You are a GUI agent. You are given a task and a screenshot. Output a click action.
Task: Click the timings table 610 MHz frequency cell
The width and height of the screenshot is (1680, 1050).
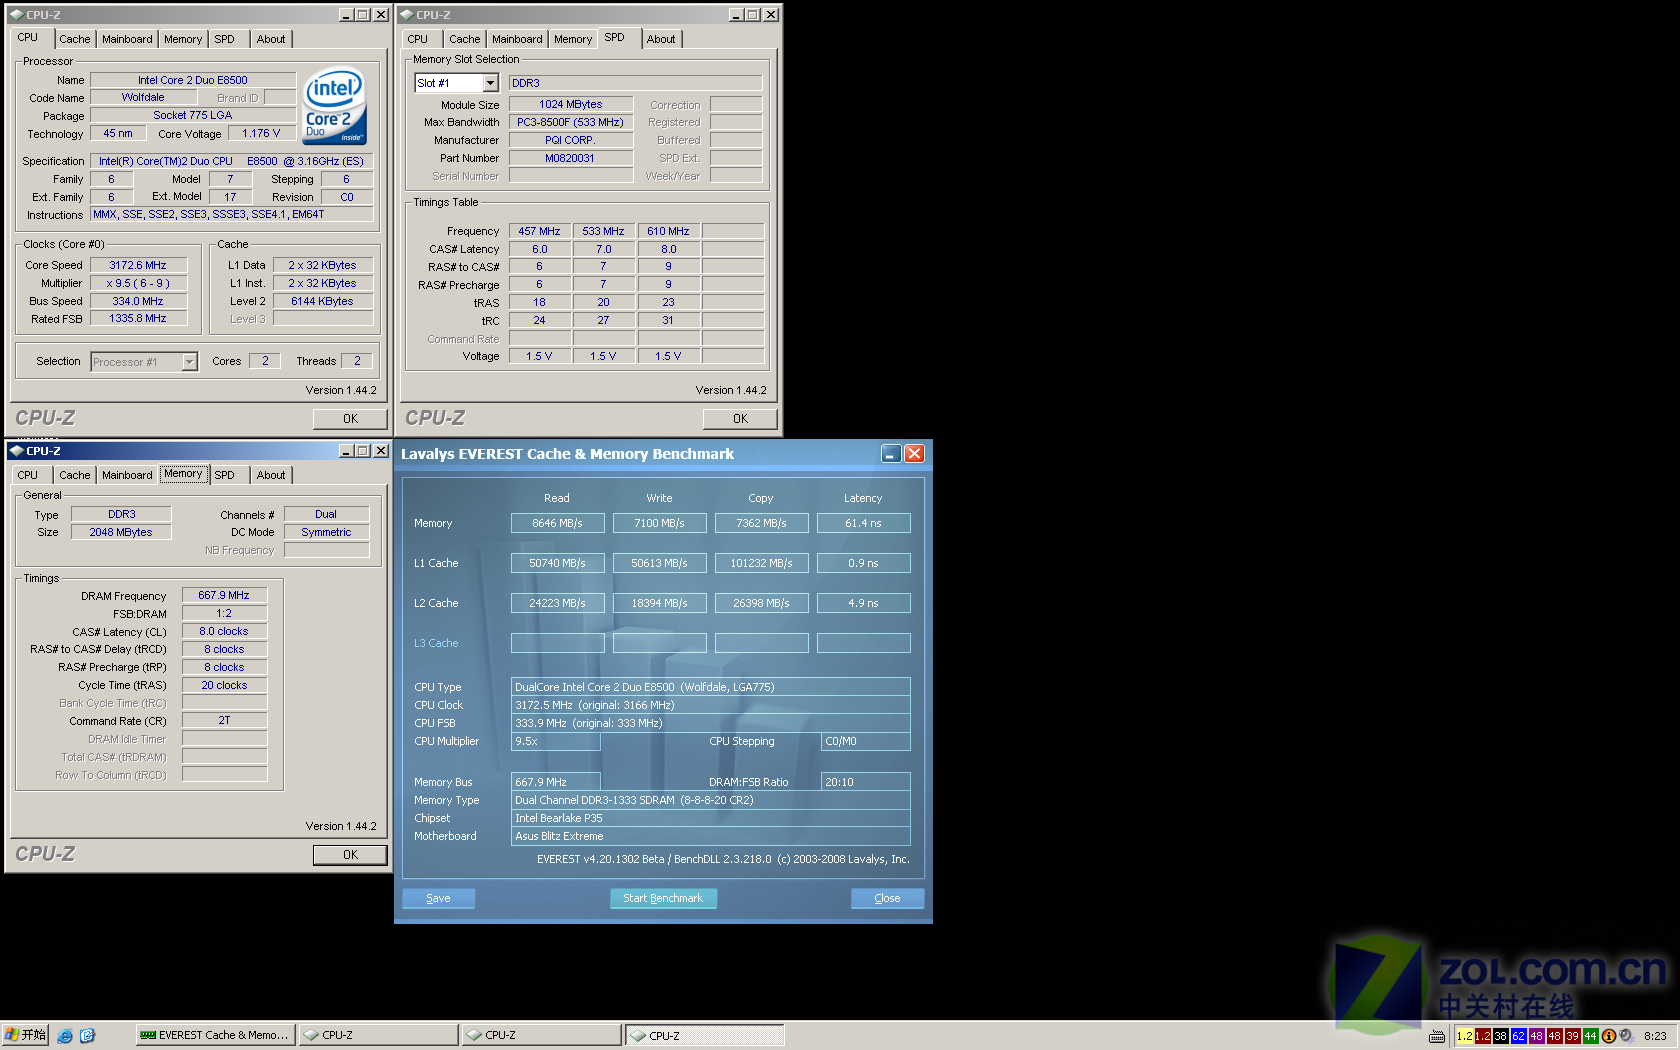pos(668,231)
